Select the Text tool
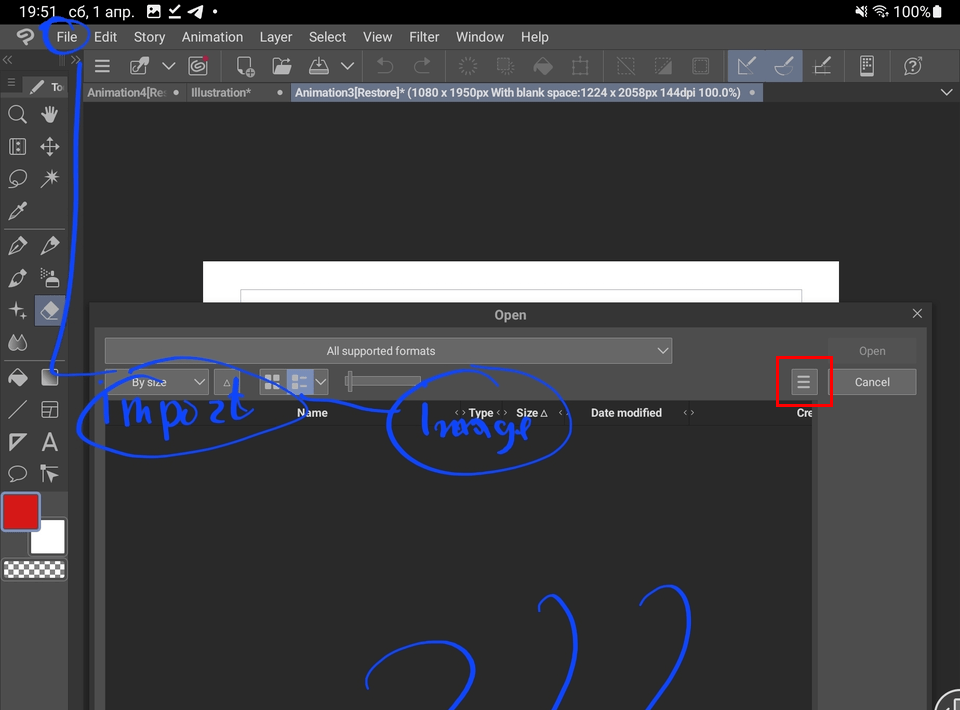The image size is (960, 710). point(49,441)
